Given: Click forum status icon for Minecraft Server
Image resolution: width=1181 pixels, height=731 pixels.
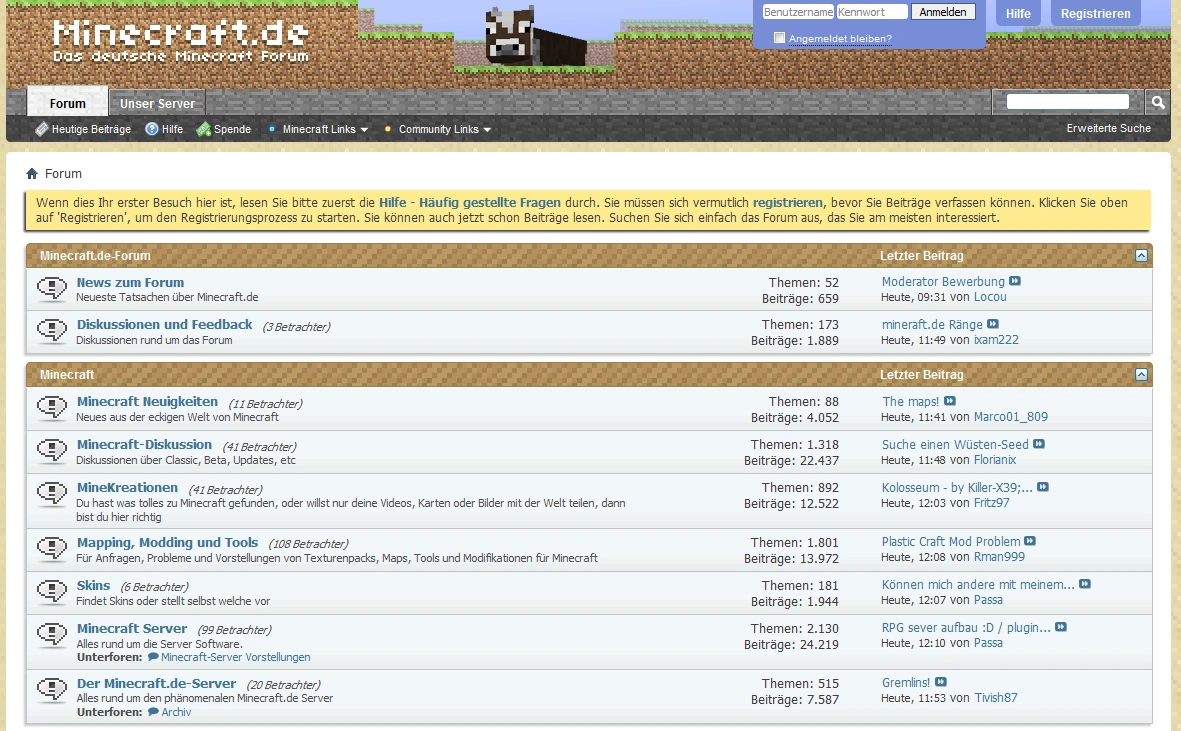Looking at the screenshot, I should pyautogui.click(x=52, y=634).
